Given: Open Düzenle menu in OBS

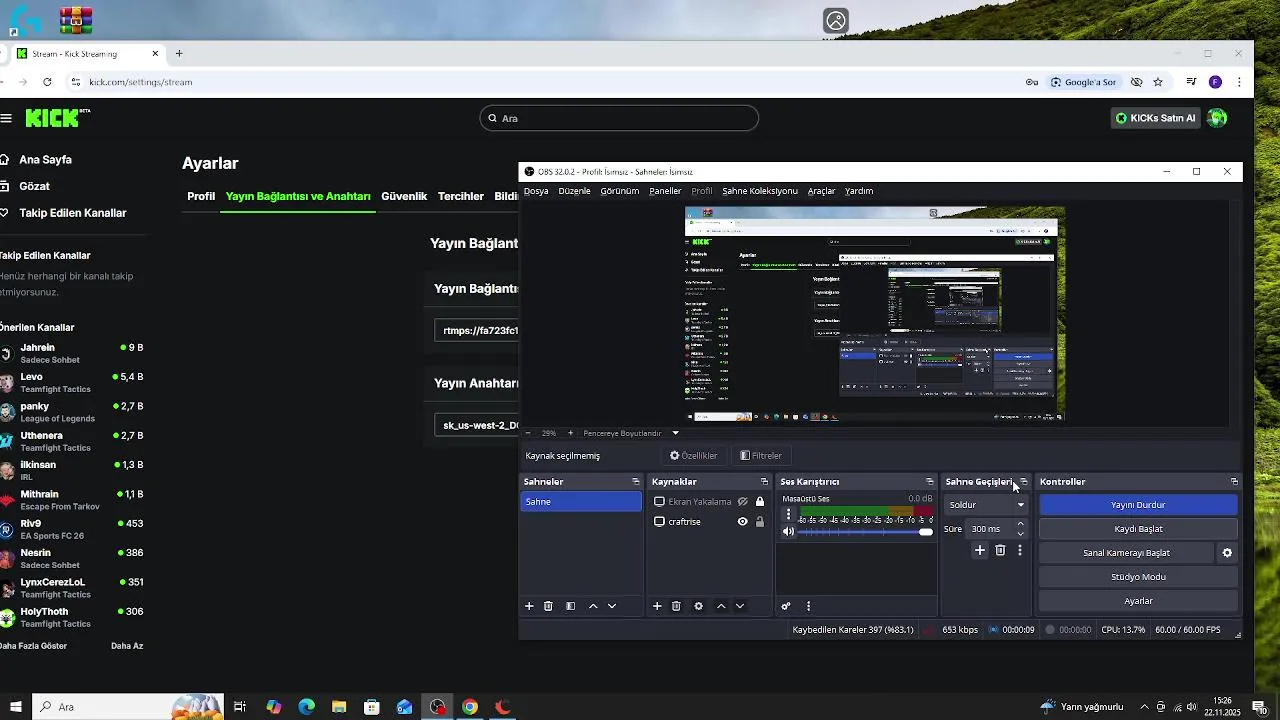Looking at the screenshot, I should 574,191.
